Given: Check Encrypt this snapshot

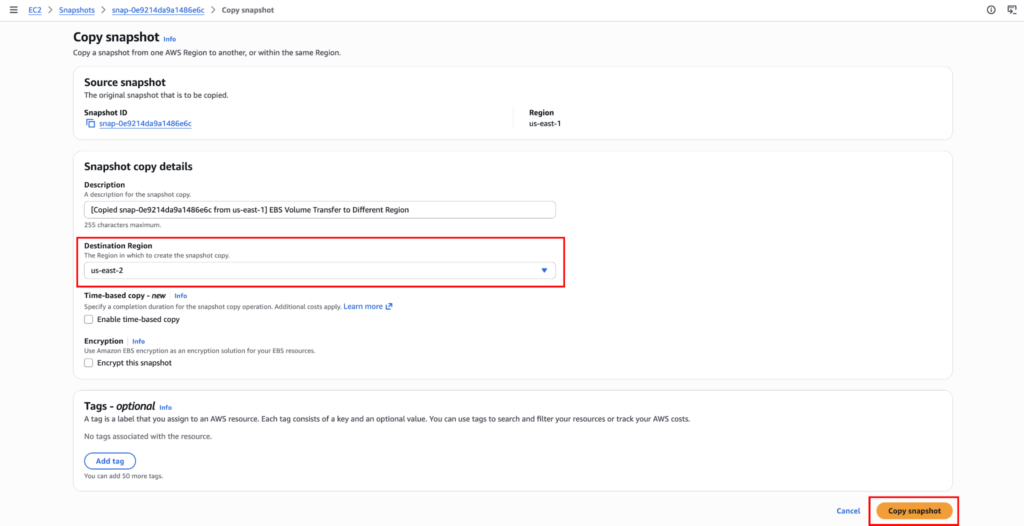Looking at the screenshot, I should coord(88,363).
